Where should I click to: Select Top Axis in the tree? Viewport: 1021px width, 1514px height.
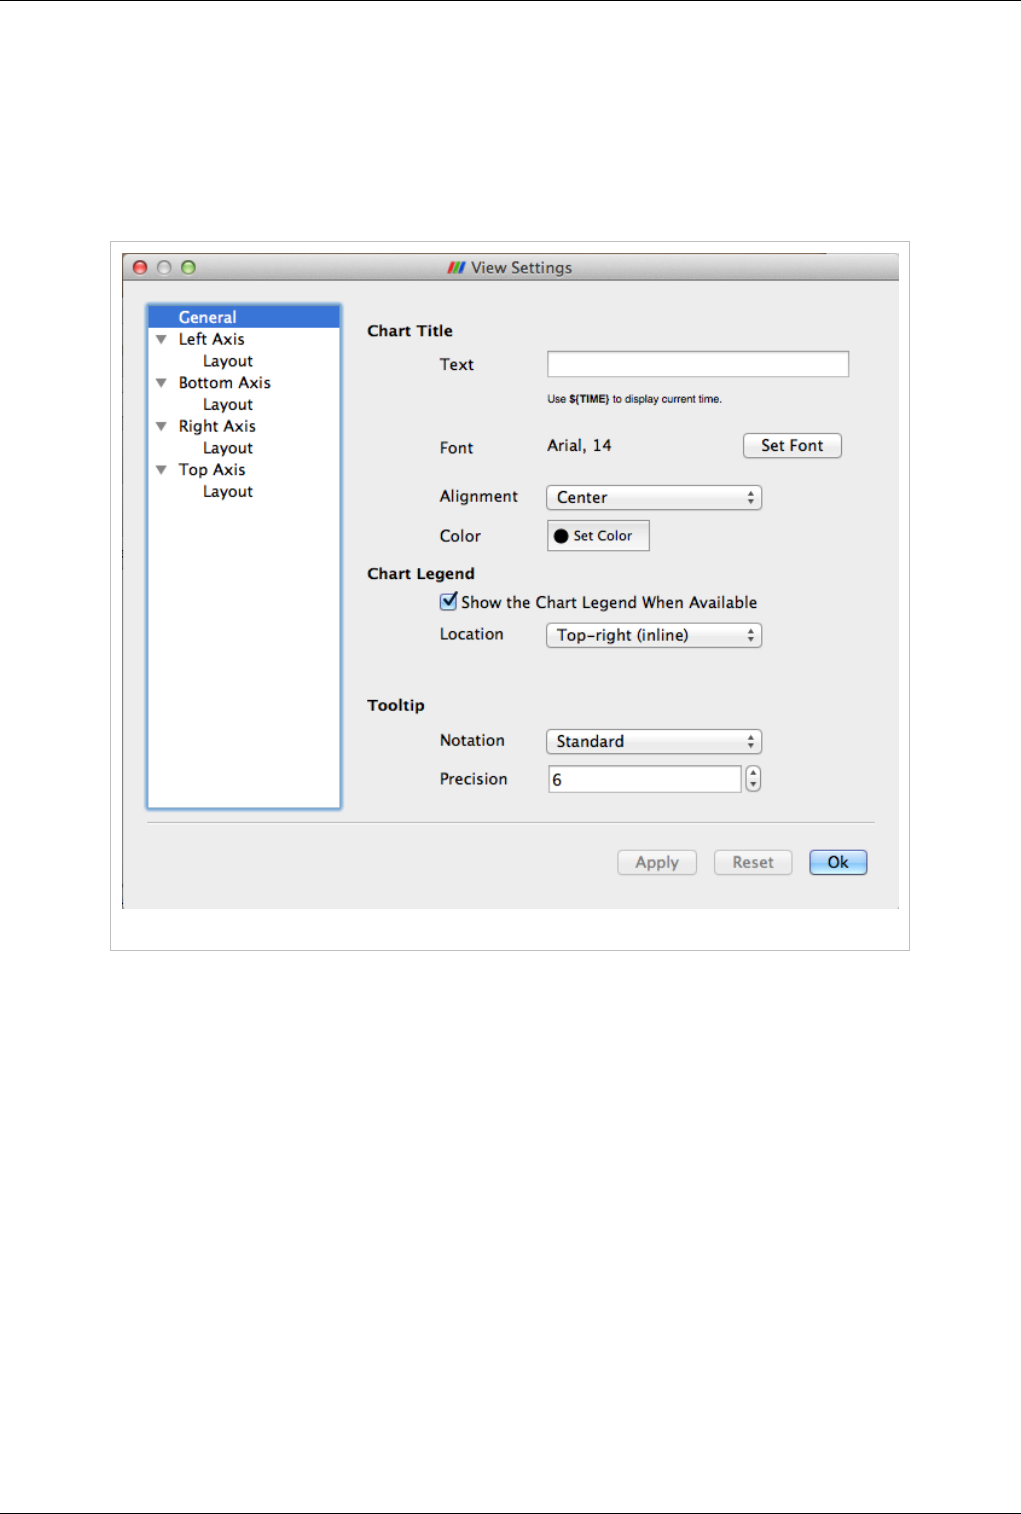coord(212,470)
